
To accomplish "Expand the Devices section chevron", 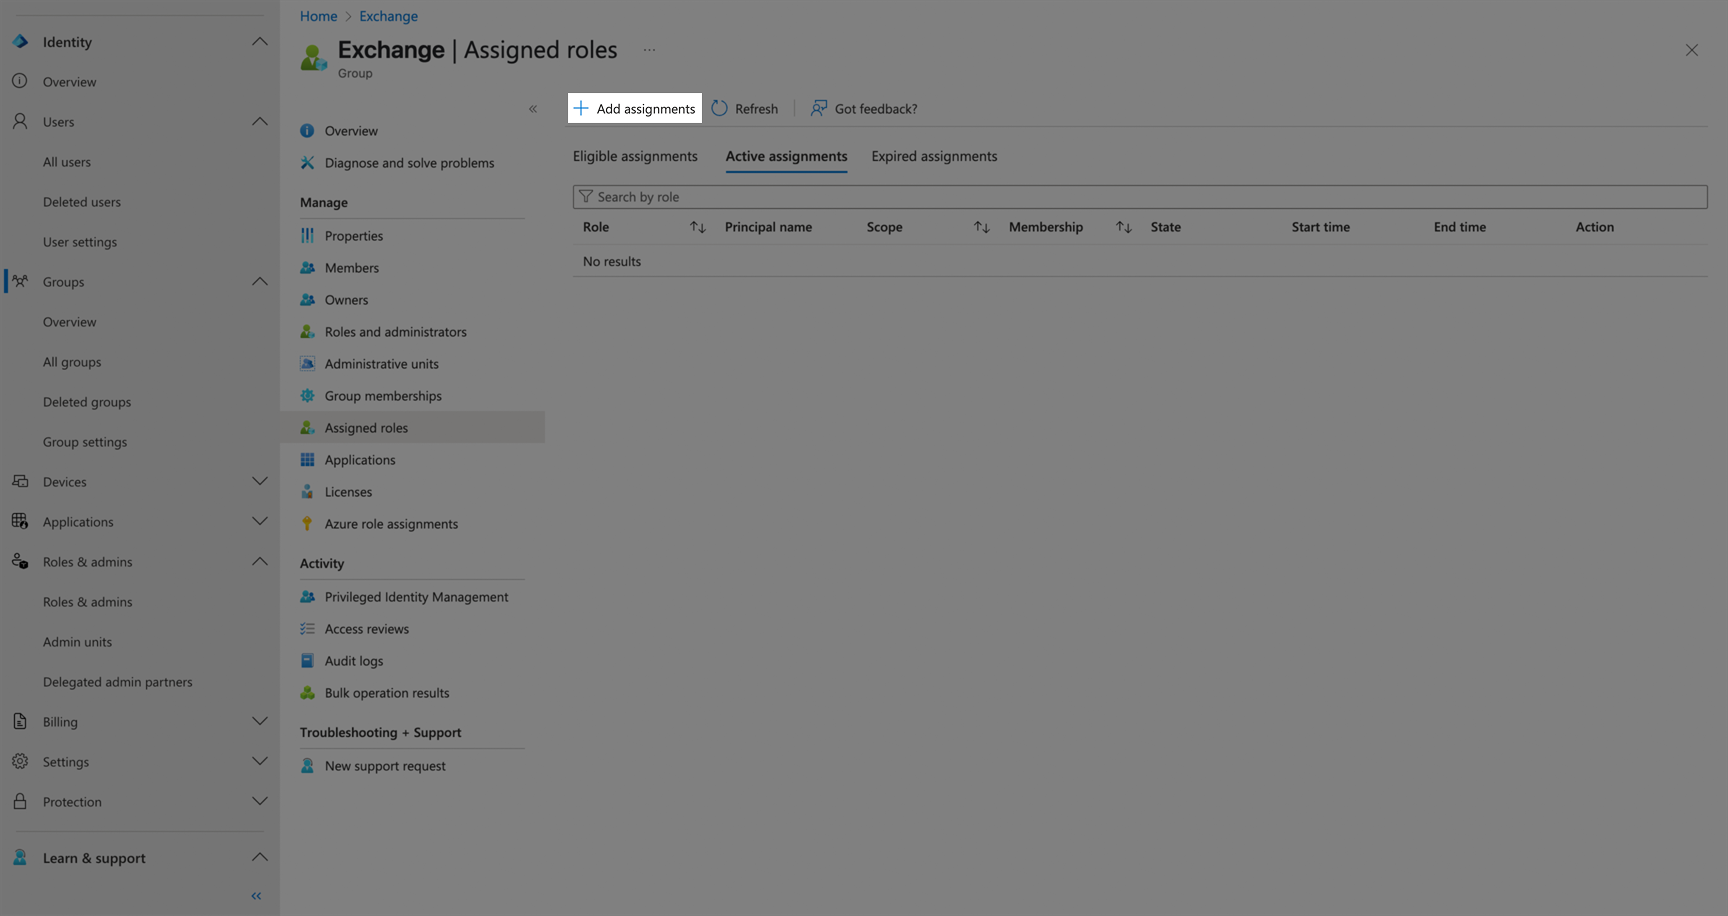I will 260,481.
